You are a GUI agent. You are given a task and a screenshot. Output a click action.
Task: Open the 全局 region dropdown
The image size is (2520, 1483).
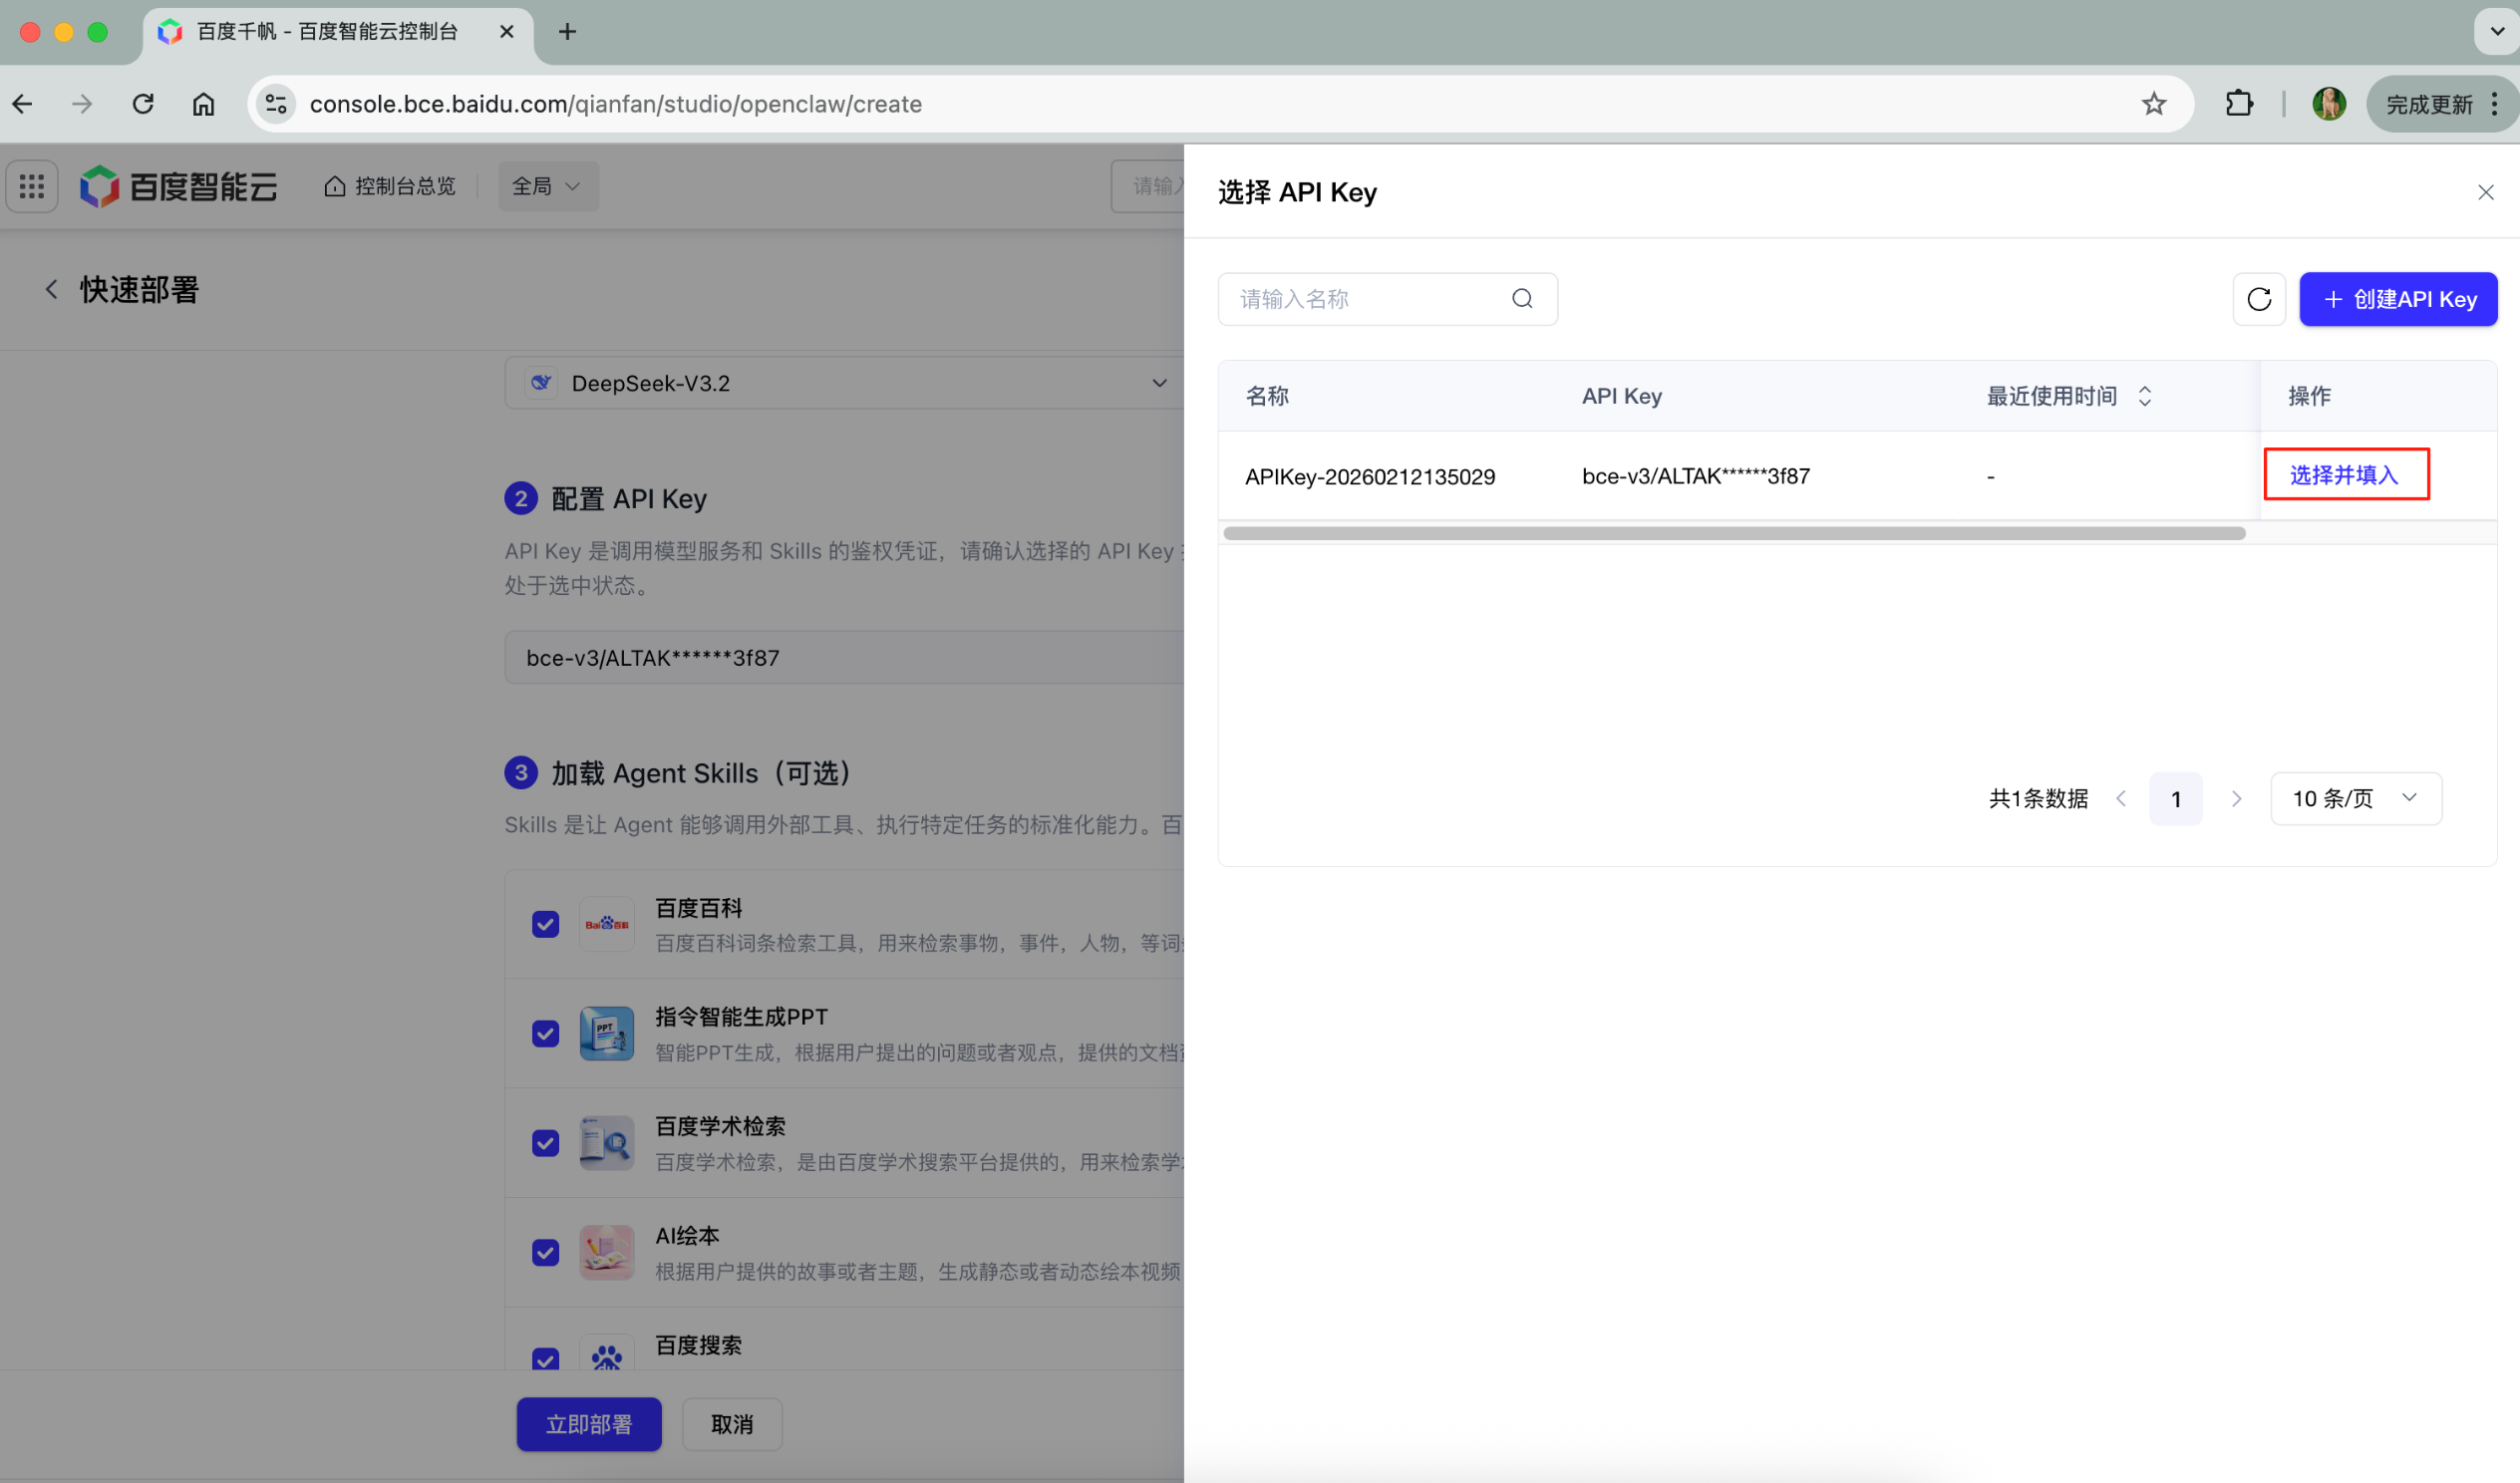click(547, 186)
